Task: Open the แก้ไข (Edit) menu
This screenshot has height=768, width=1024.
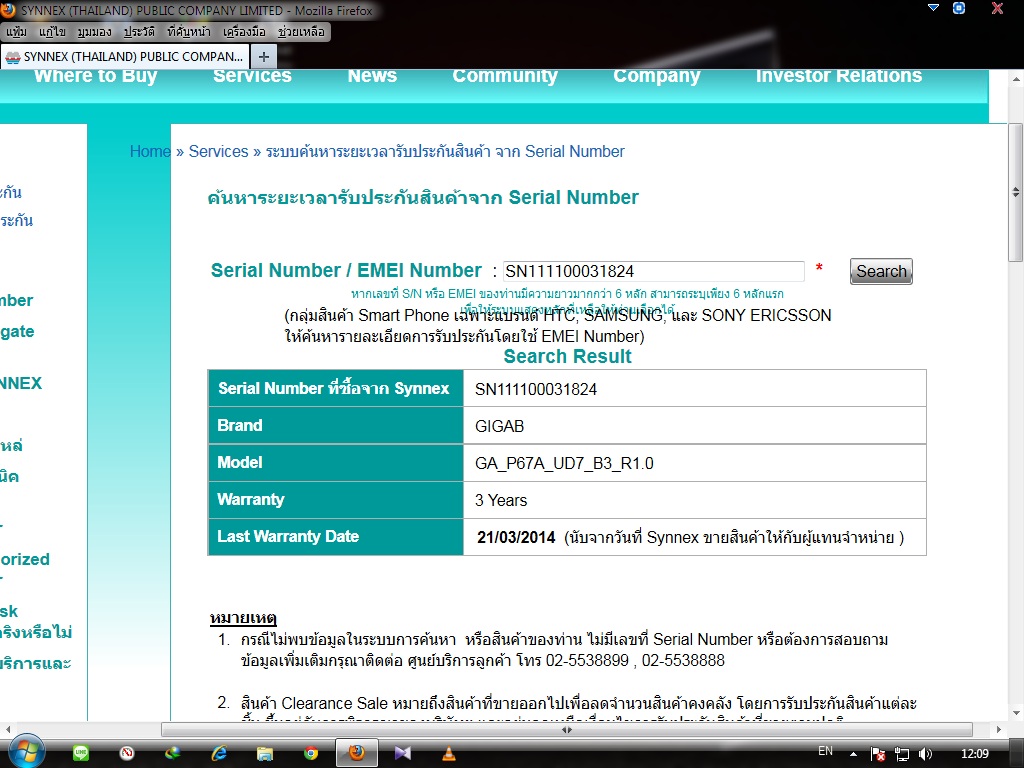Action: coord(52,31)
